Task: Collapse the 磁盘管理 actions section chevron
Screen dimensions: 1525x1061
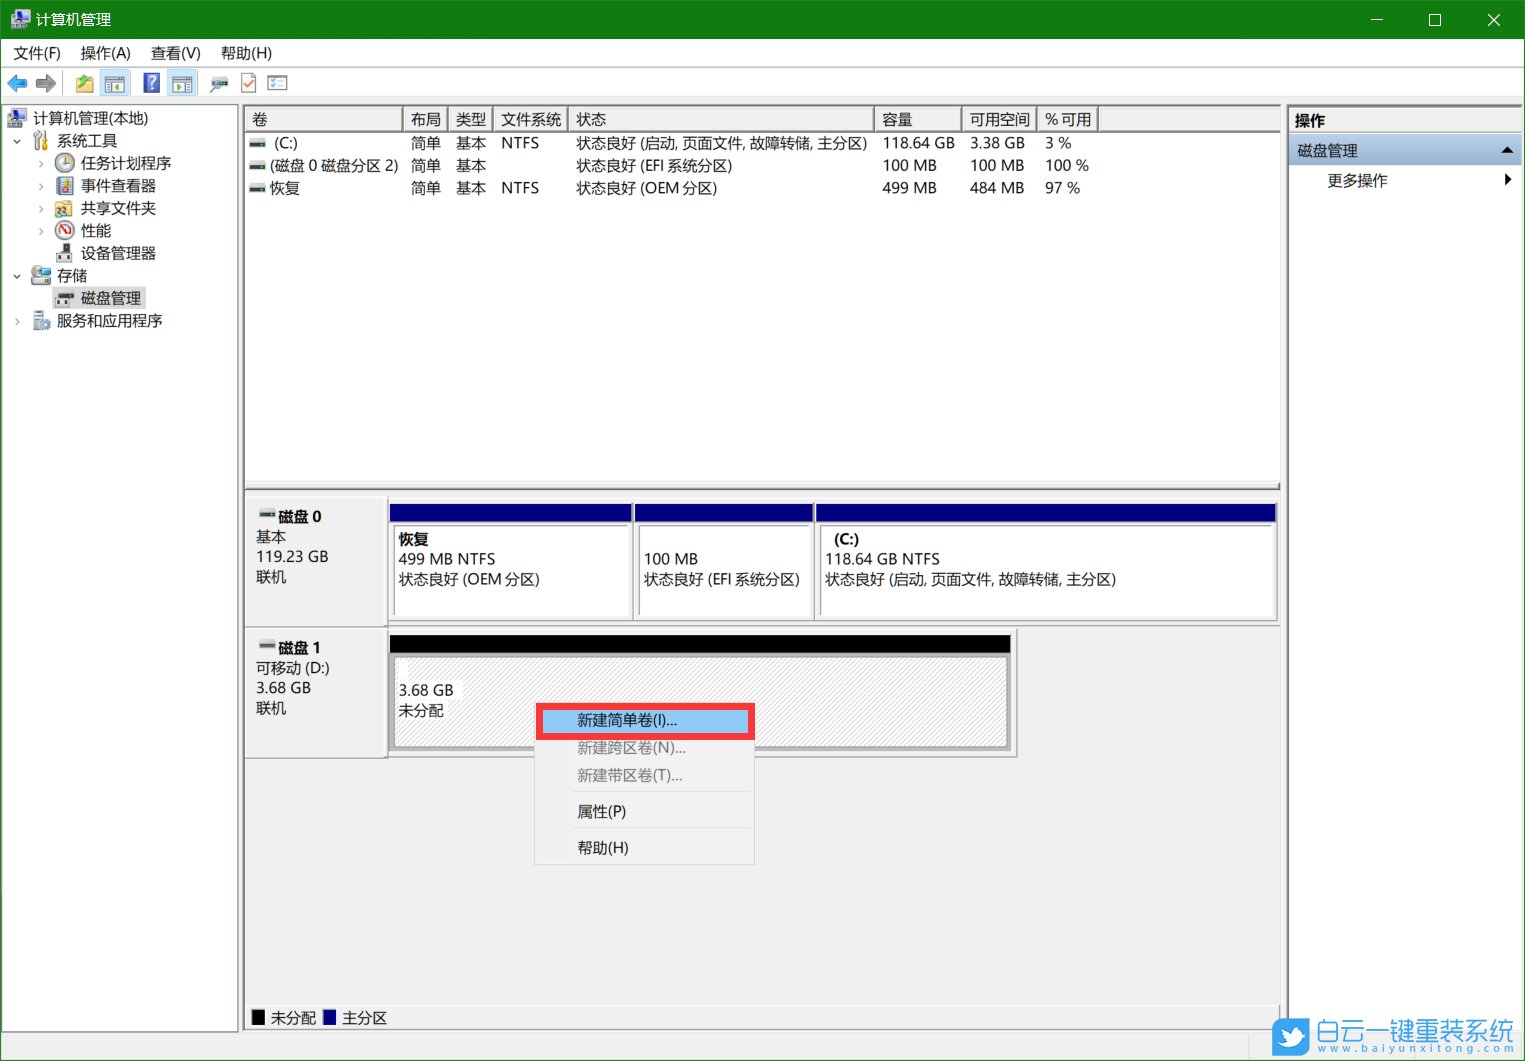Action: point(1506,149)
